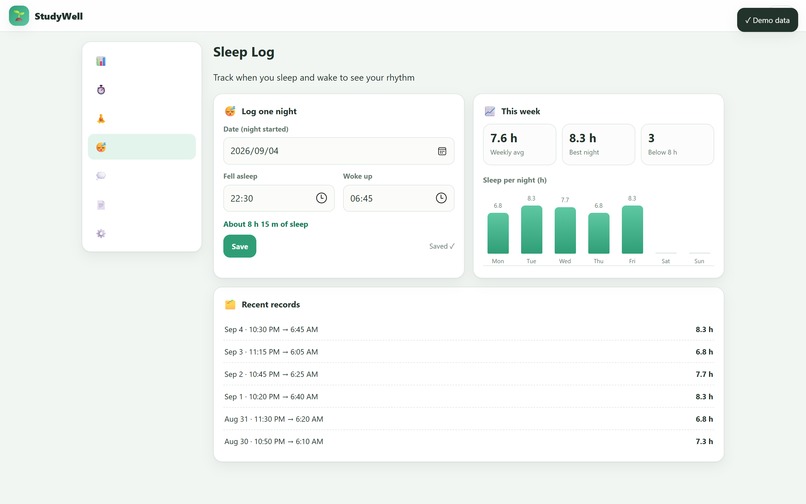Focus the Fell asleep time field

[x=279, y=198]
